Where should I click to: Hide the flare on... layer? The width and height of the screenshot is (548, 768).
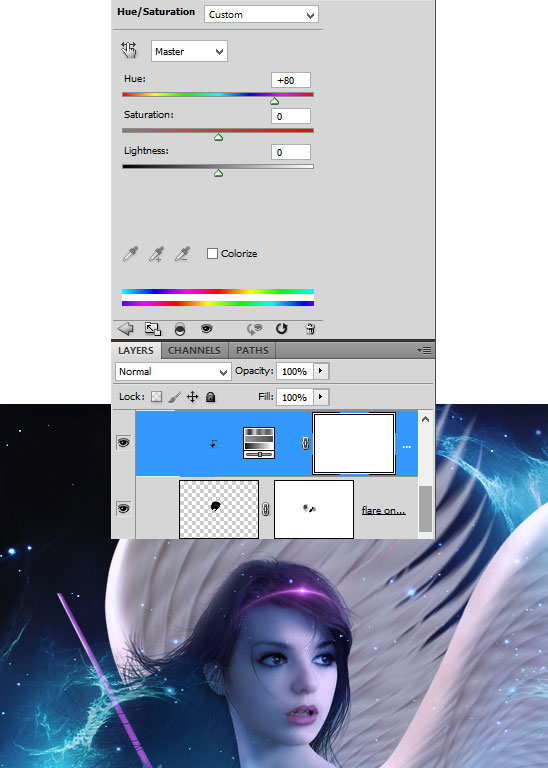[x=123, y=508]
